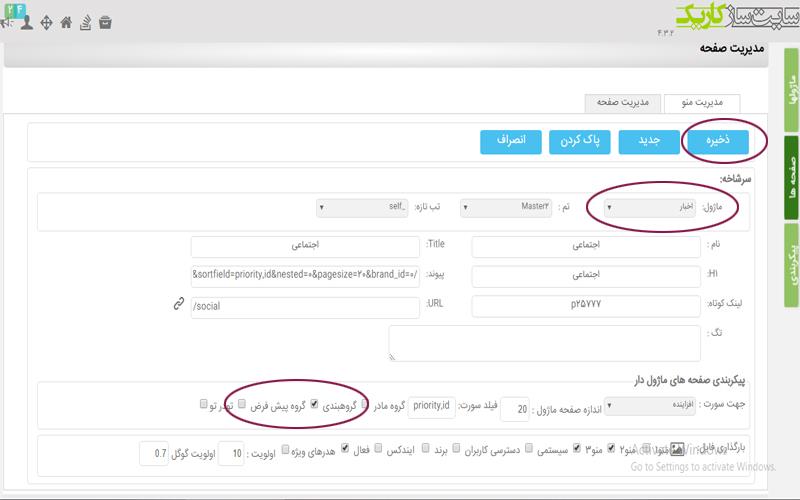Screen dimensions: 800x500
Task: Enable the گروه پیش فرض checkbox
Action: 242,404
